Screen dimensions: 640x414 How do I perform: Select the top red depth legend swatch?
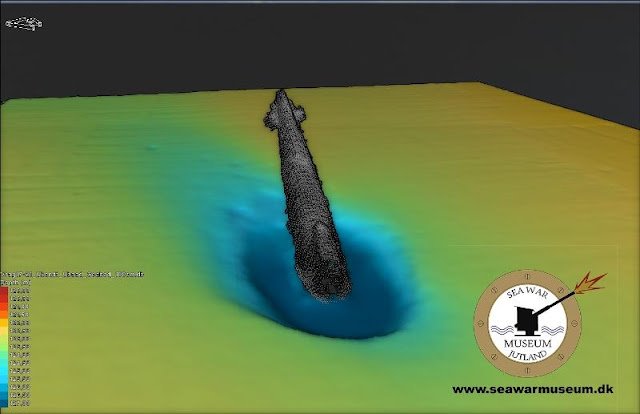point(4,290)
